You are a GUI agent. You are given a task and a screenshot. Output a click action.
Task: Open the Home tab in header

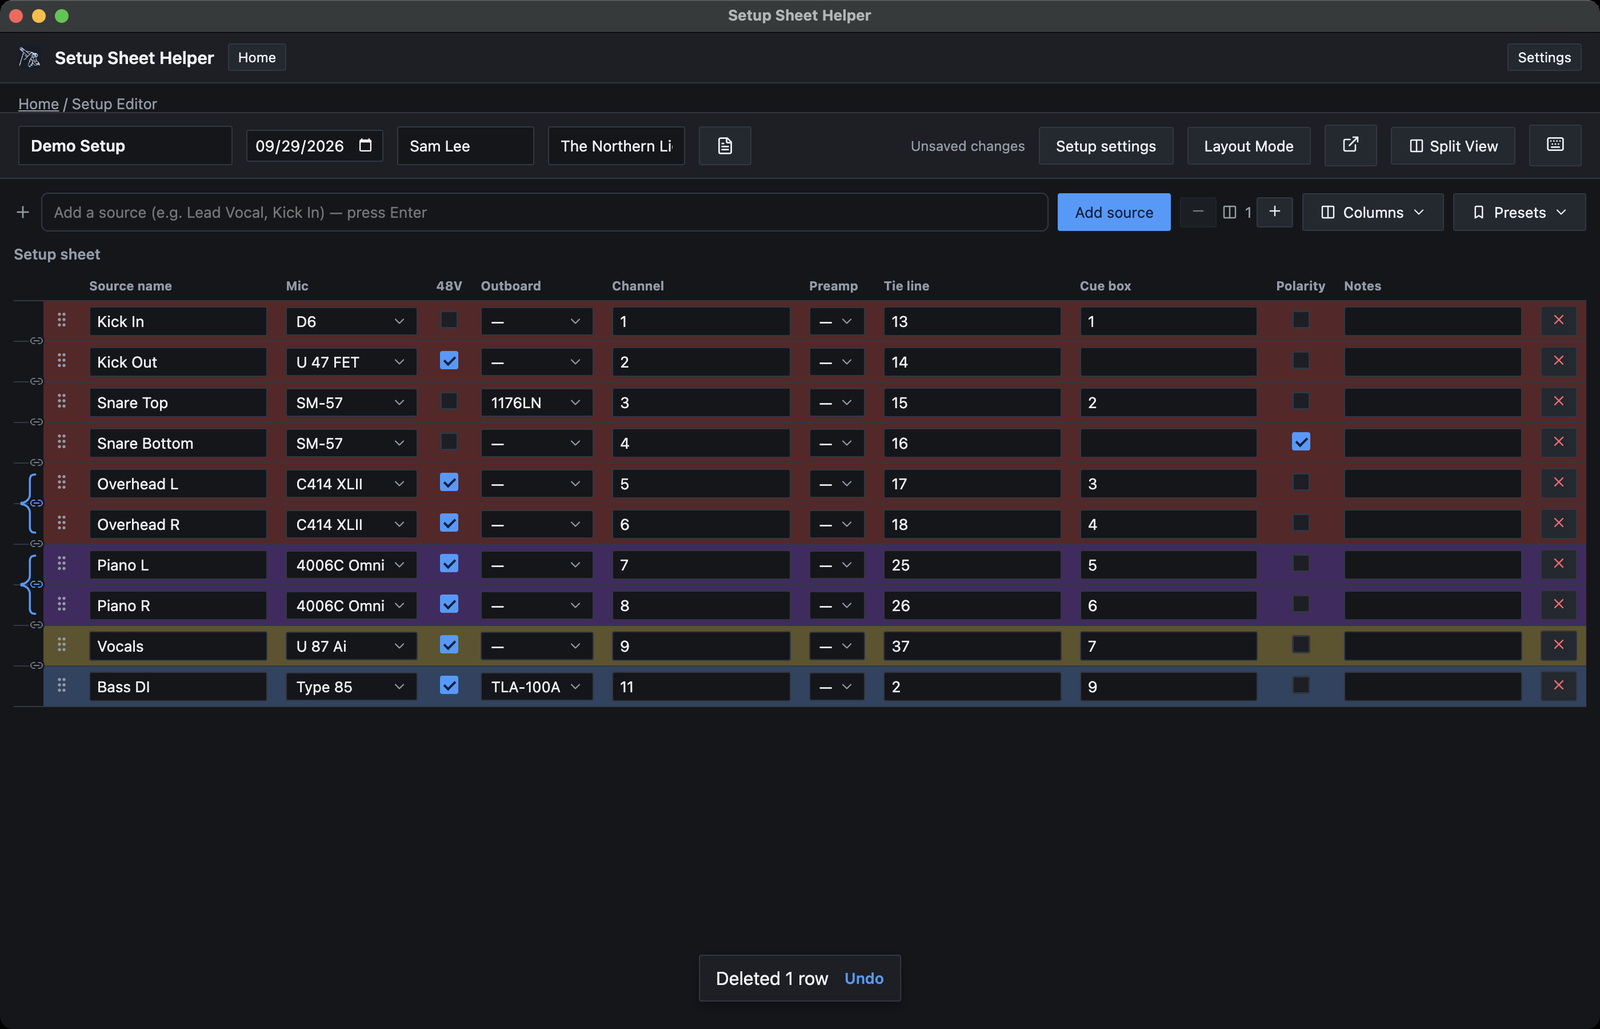tap(257, 57)
